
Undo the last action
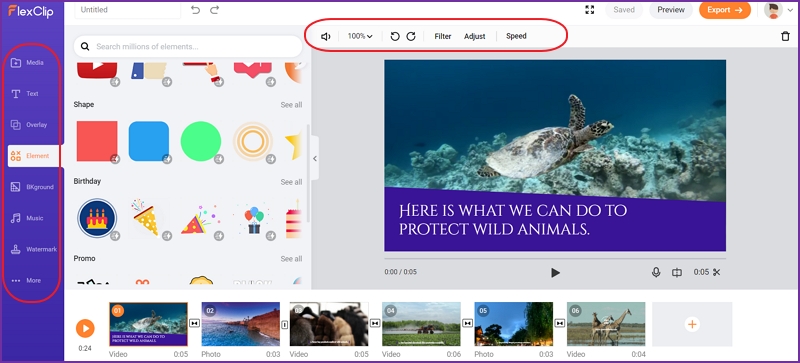pyautogui.click(x=195, y=10)
